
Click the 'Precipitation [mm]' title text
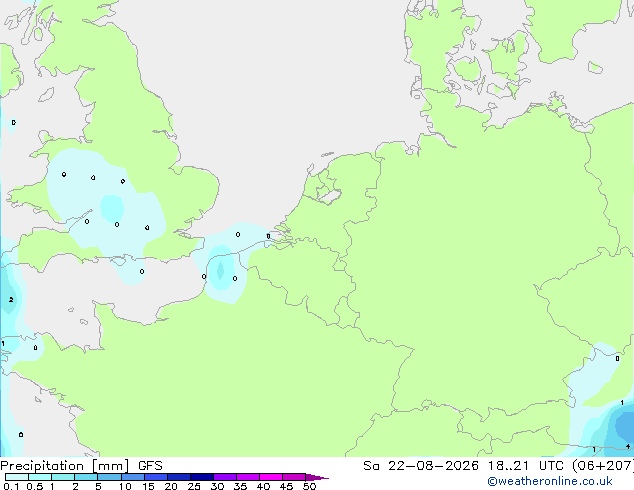(65, 466)
